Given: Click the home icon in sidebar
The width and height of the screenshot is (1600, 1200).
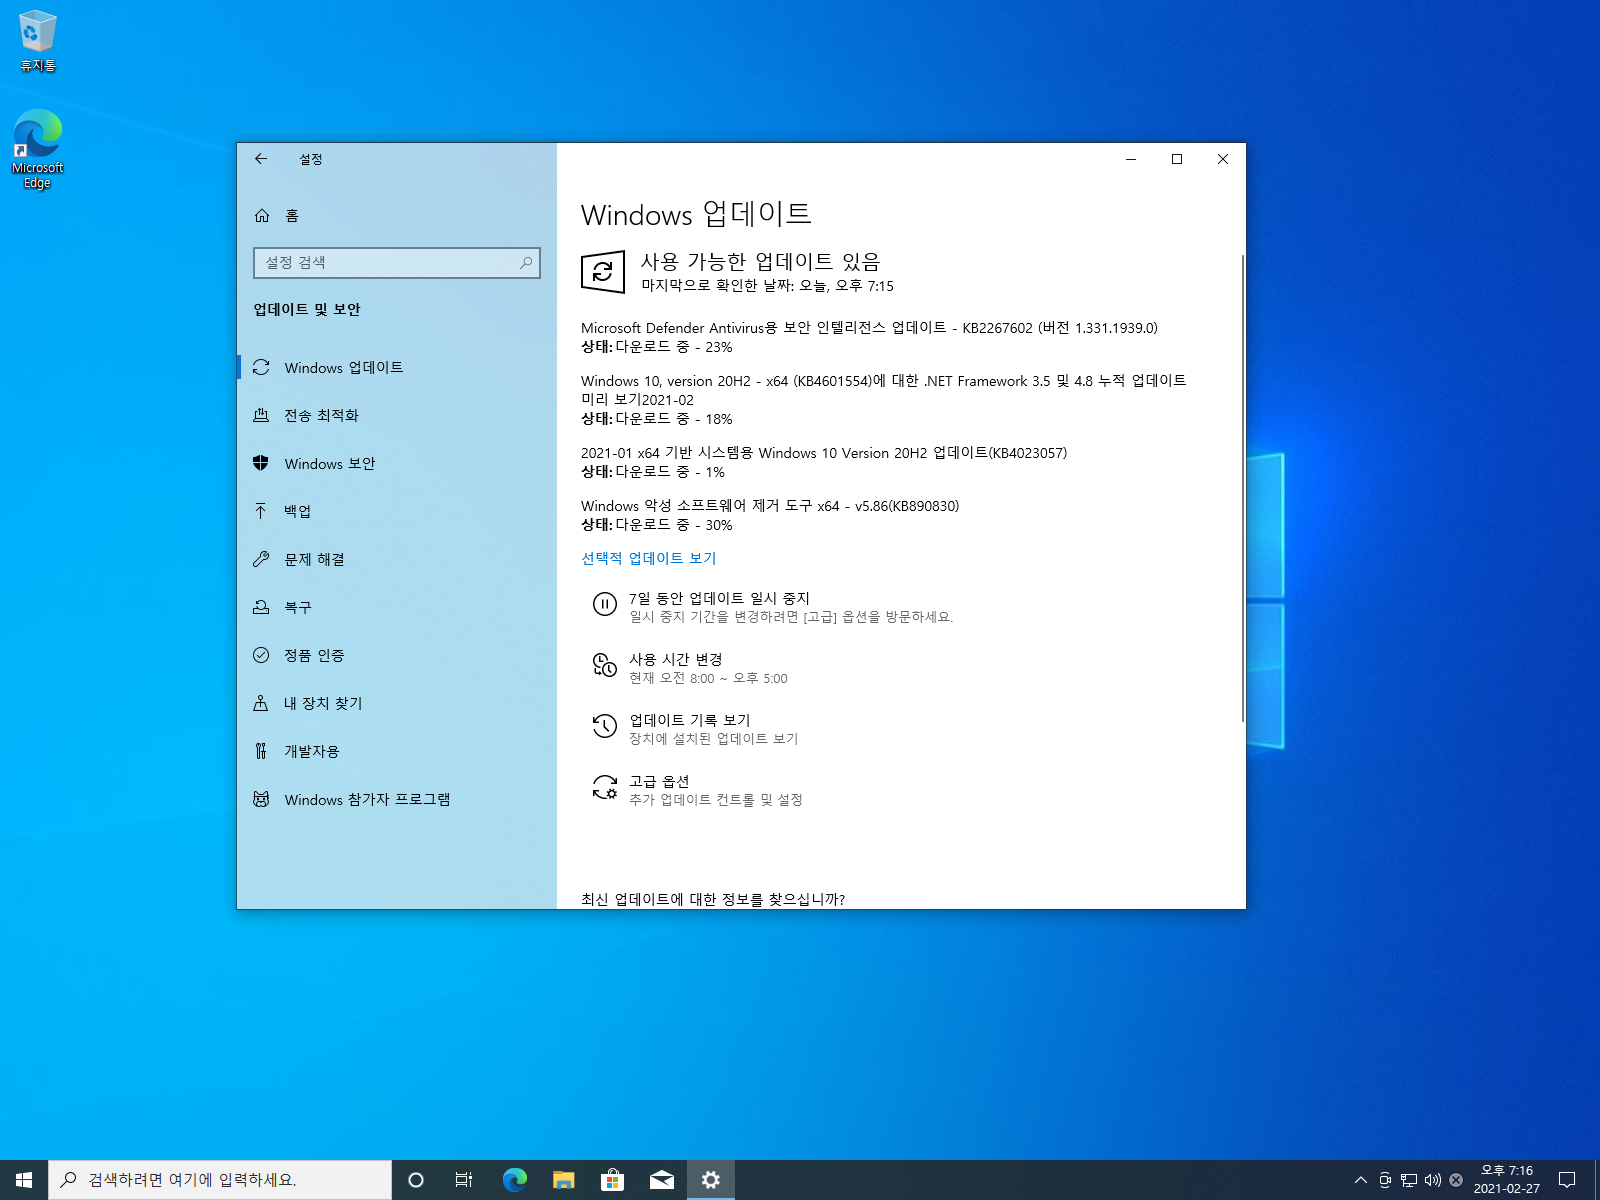Looking at the screenshot, I should (x=262, y=215).
